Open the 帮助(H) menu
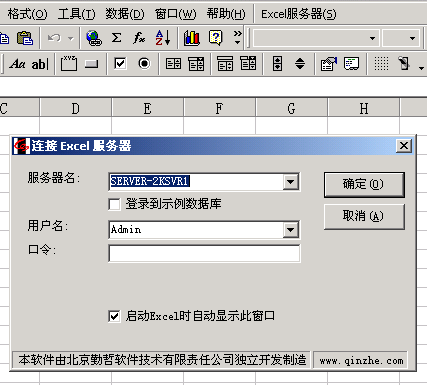Screen dimensions: 427x385 coord(226,14)
